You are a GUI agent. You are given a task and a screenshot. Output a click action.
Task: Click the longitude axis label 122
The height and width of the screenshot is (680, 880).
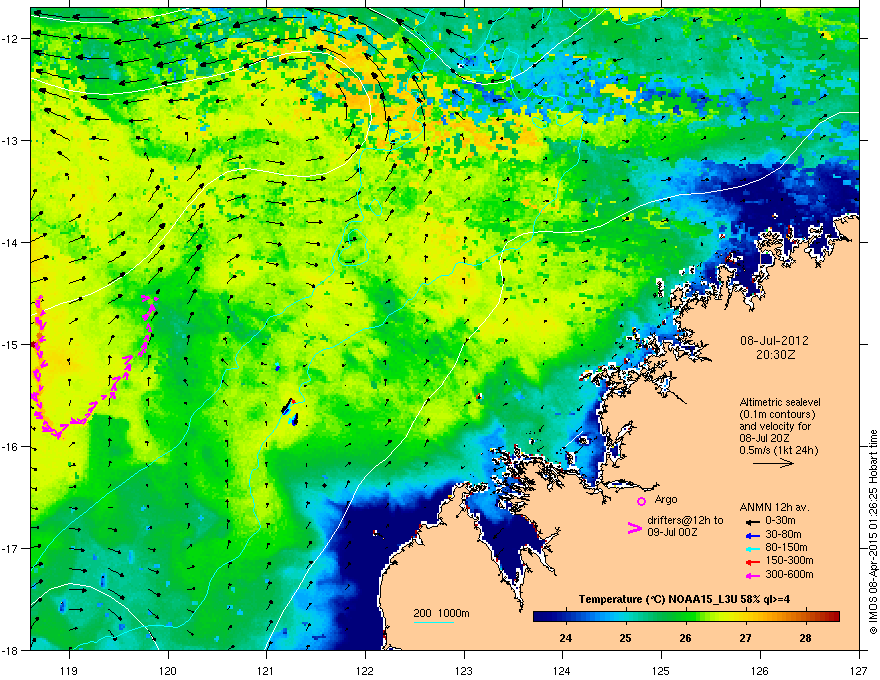tap(365, 670)
